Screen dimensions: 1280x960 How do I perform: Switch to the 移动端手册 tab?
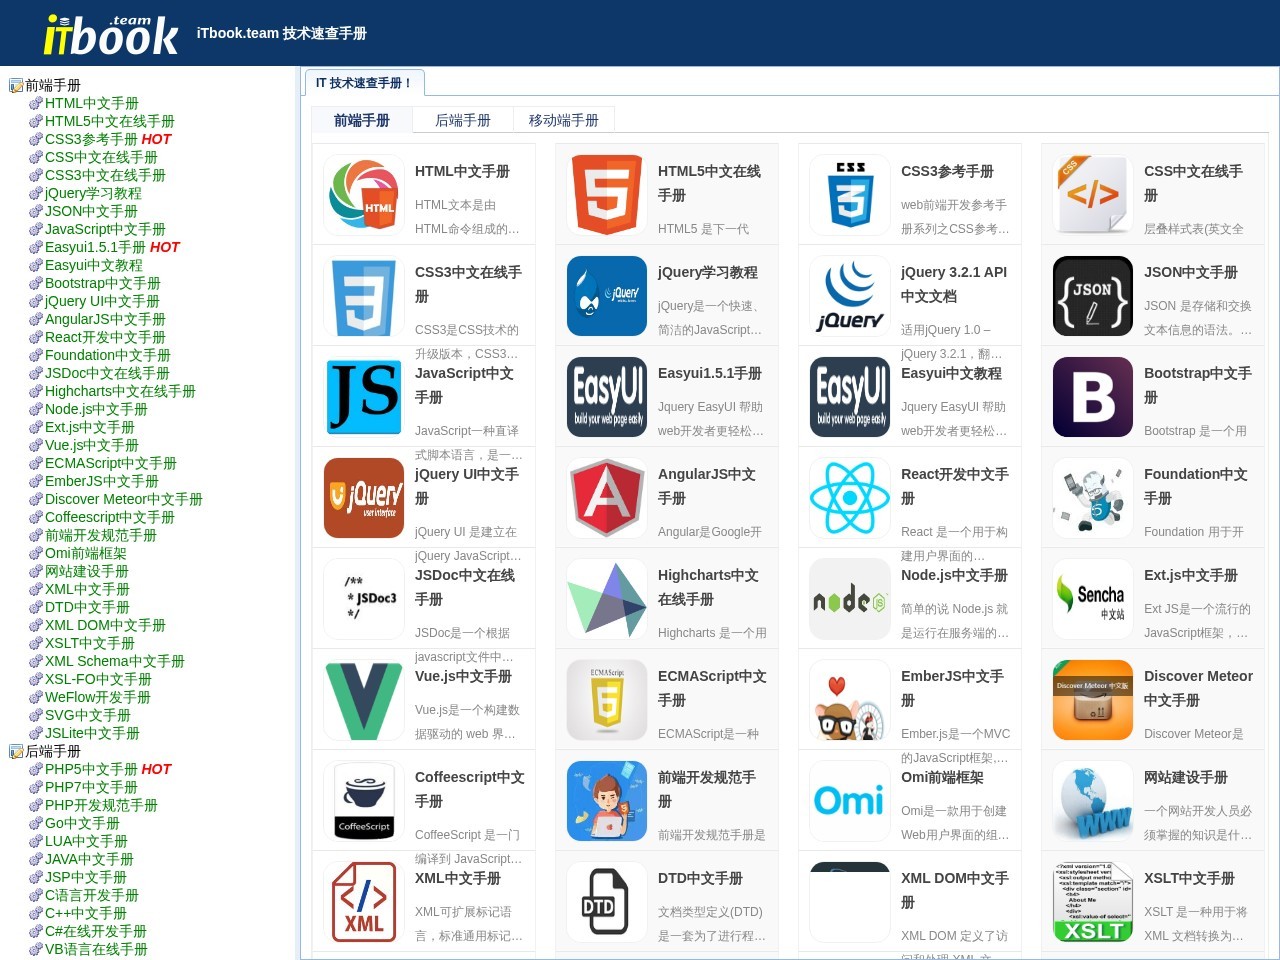tap(564, 120)
